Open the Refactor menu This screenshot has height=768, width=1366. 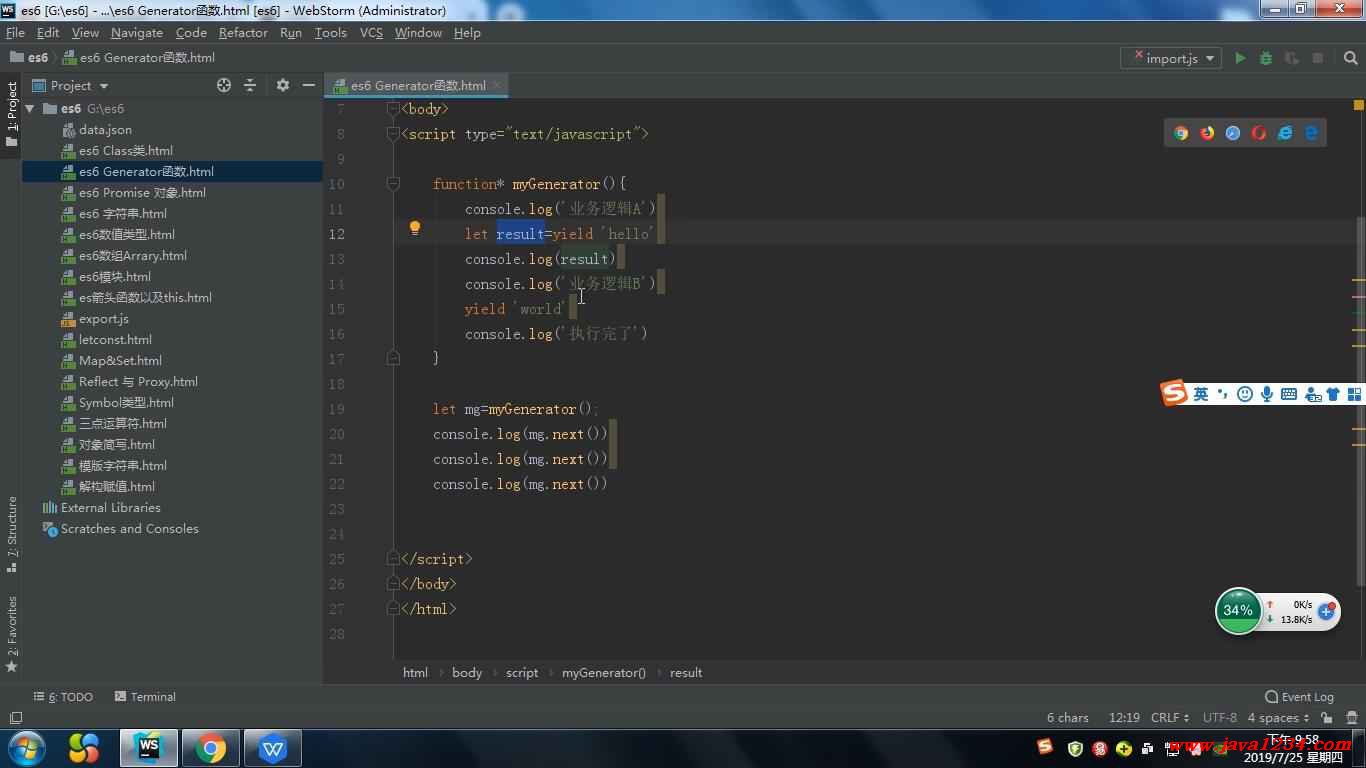243,32
